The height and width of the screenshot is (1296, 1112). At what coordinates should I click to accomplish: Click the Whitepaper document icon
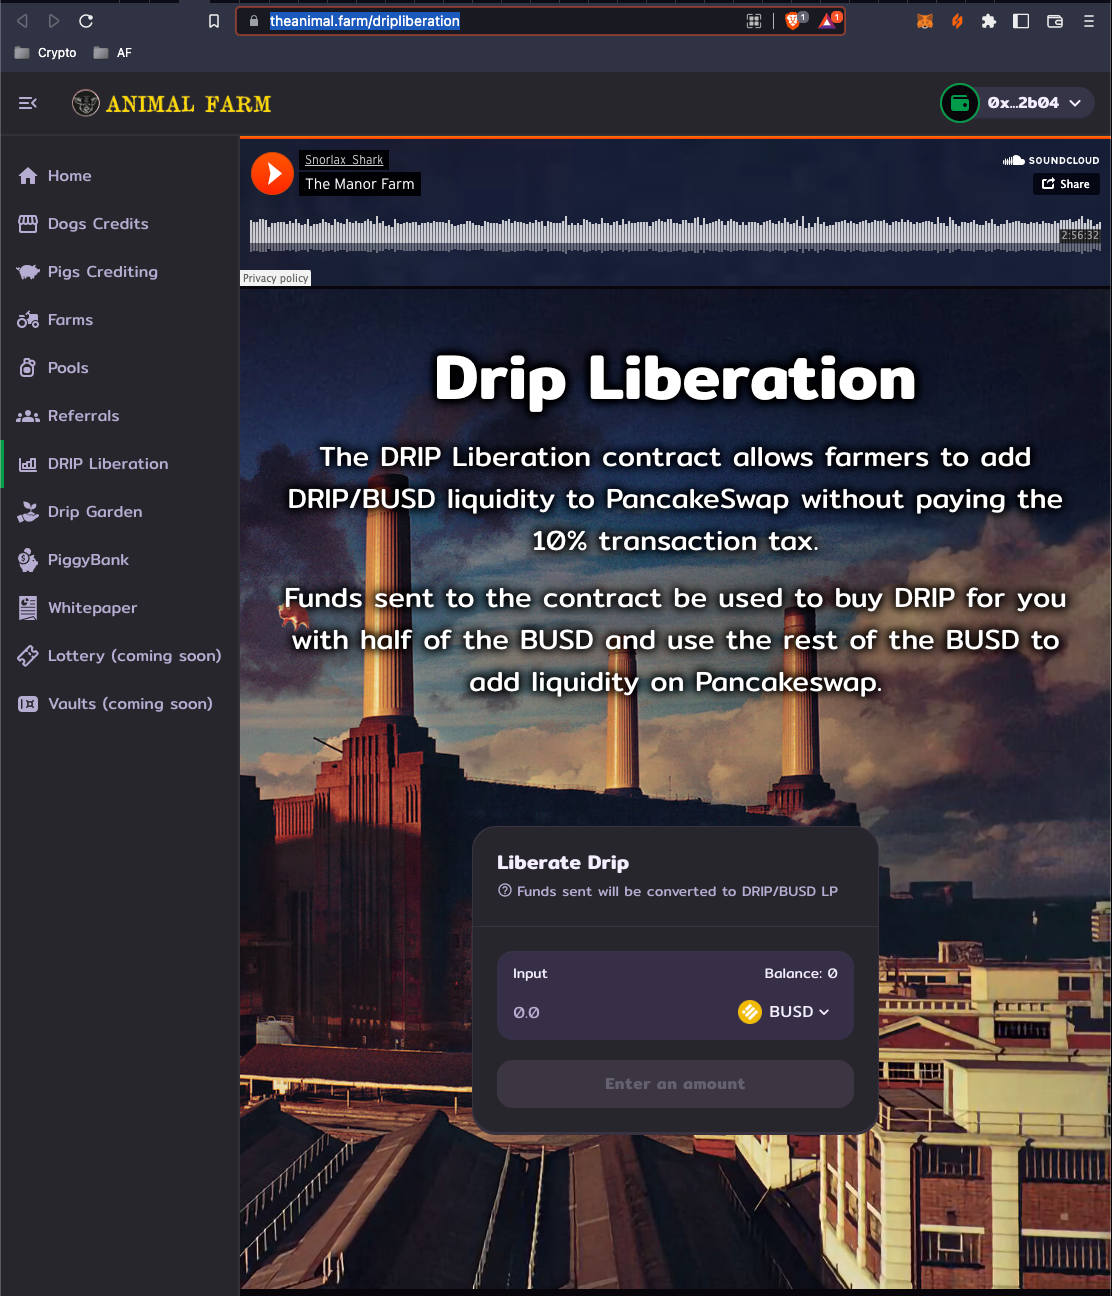tap(28, 608)
